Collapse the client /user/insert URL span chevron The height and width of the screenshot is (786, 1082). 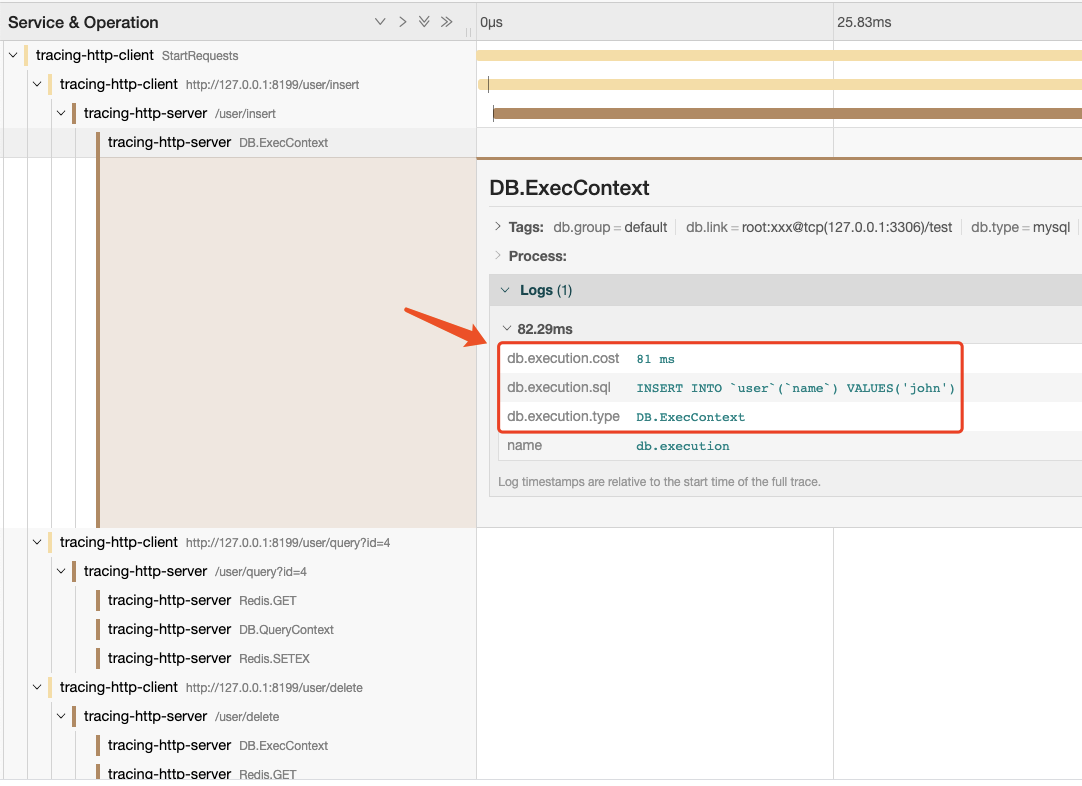click(37, 84)
